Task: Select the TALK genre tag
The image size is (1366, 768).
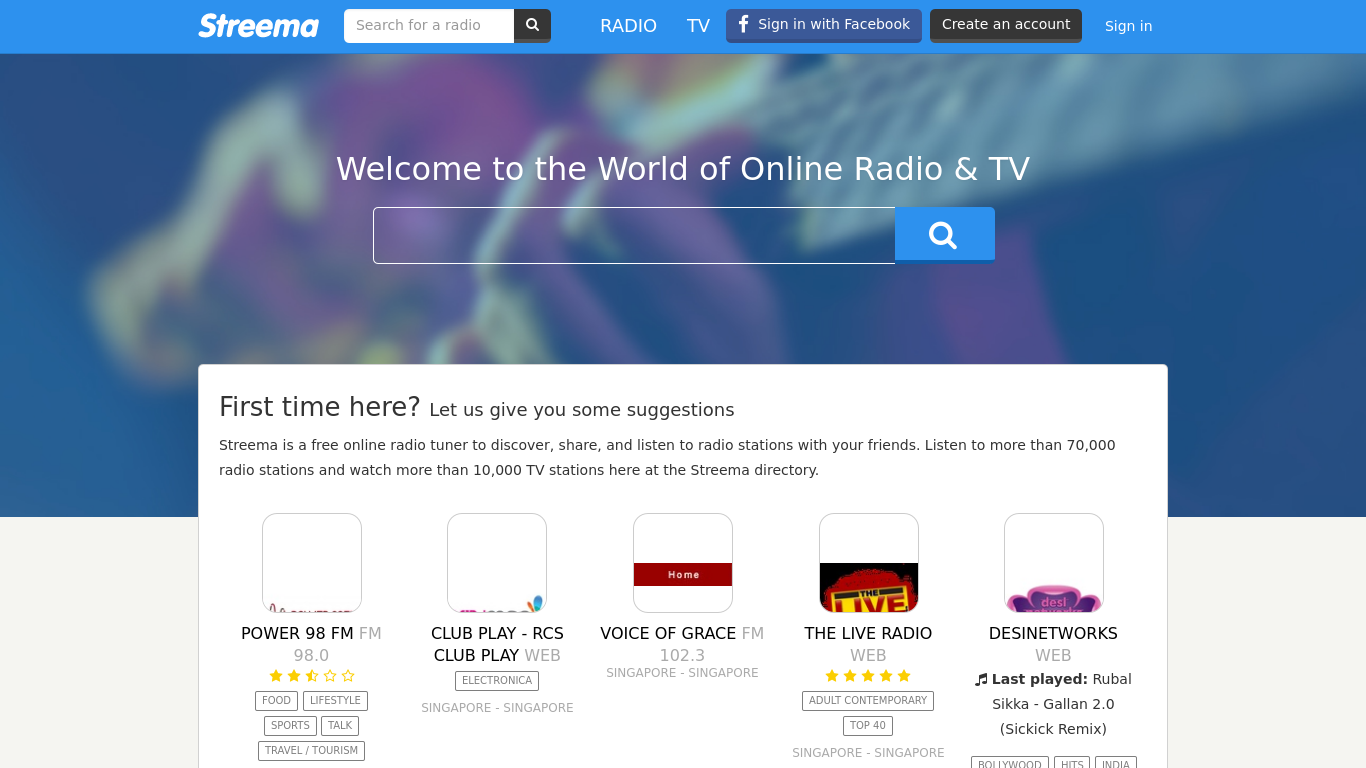Action: (x=340, y=726)
